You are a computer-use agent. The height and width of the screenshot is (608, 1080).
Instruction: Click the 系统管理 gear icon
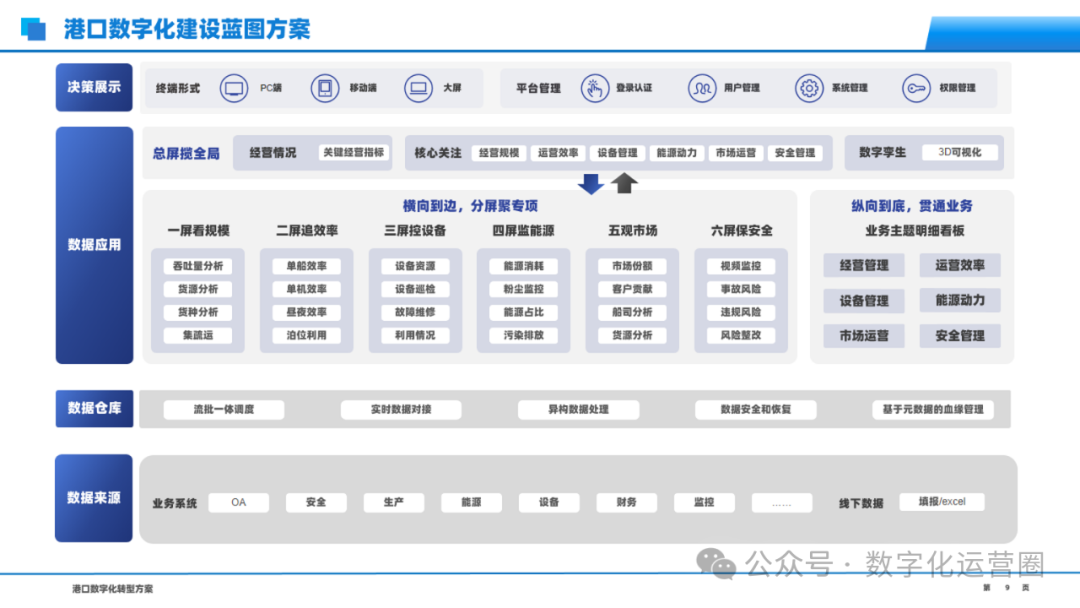click(x=809, y=88)
